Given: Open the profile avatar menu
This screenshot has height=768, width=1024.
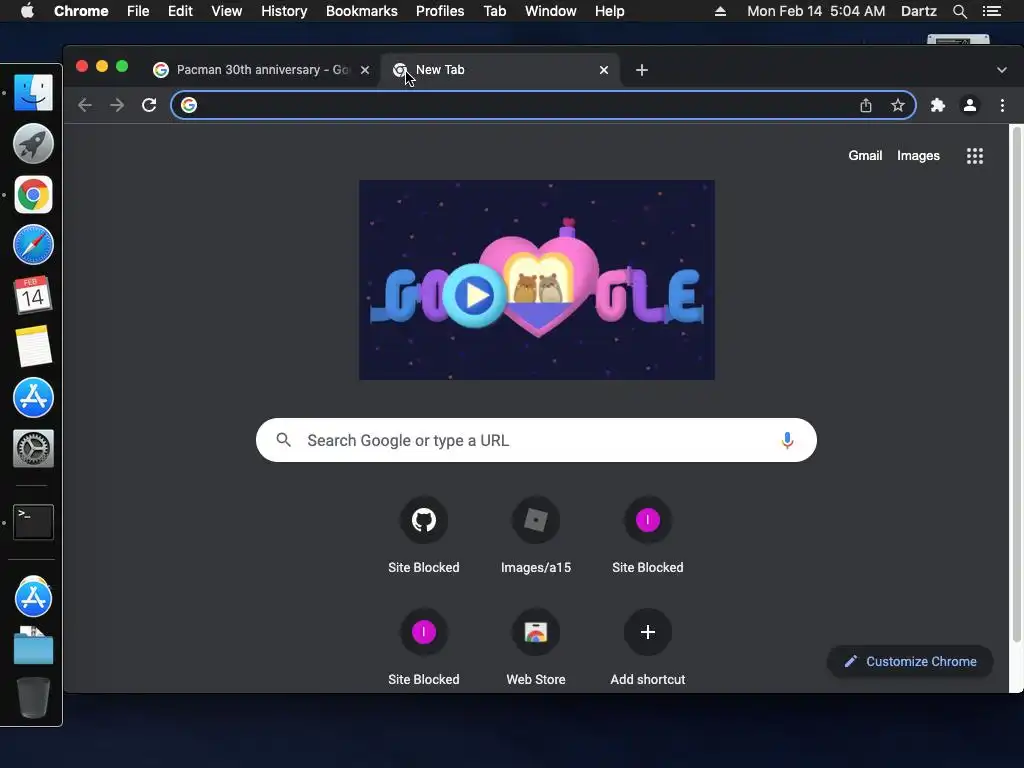Looking at the screenshot, I should coord(970,105).
